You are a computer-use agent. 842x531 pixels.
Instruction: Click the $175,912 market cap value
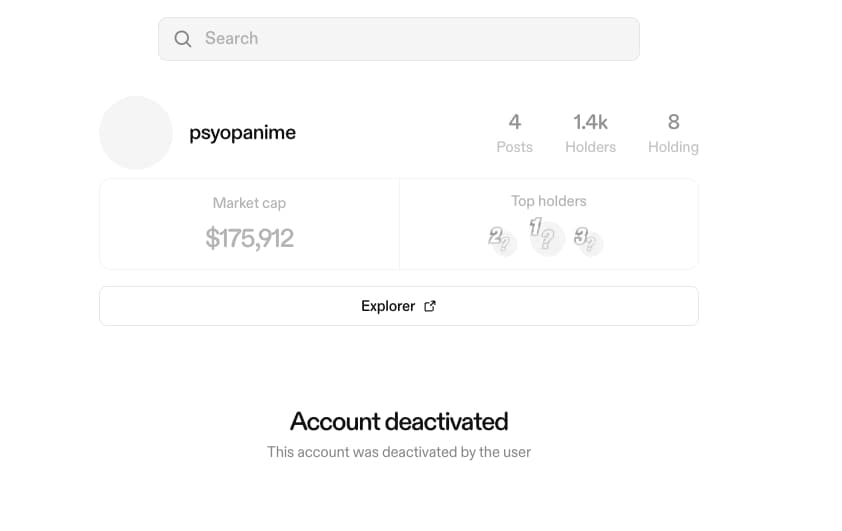tap(249, 238)
